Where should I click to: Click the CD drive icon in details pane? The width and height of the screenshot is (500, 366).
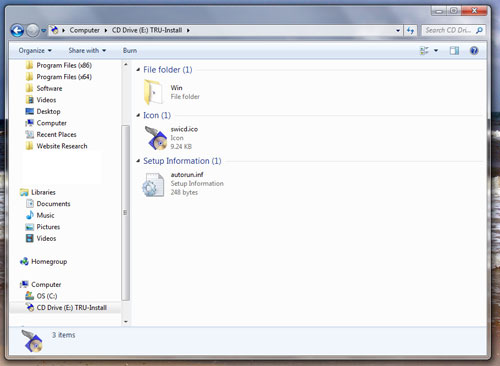pyautogui.click(x=32, y=341)
